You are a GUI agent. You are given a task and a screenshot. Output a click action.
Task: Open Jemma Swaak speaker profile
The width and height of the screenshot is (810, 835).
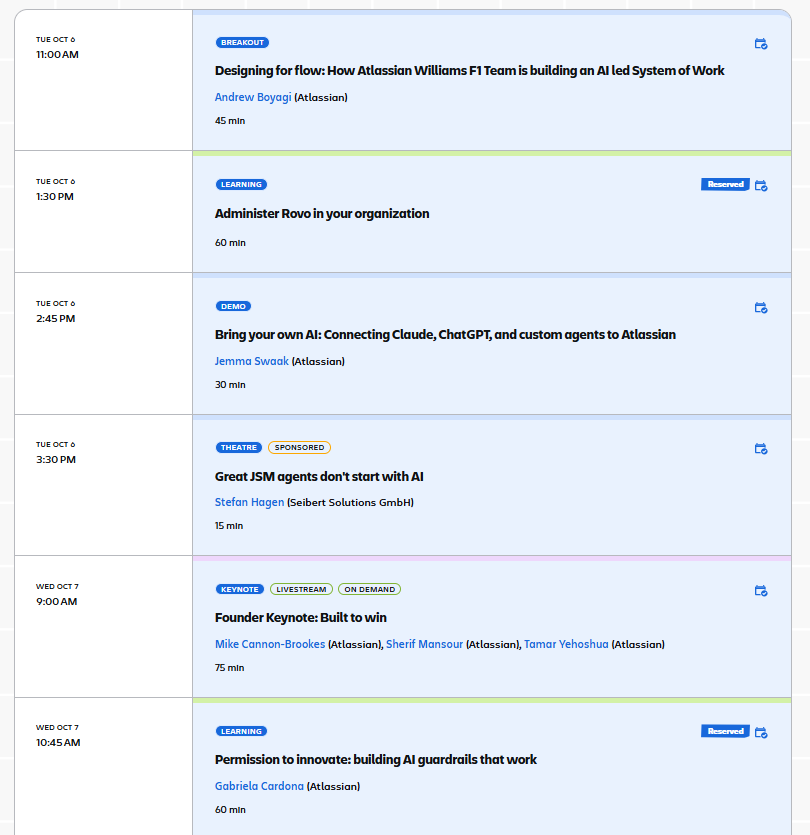point(251,361)
